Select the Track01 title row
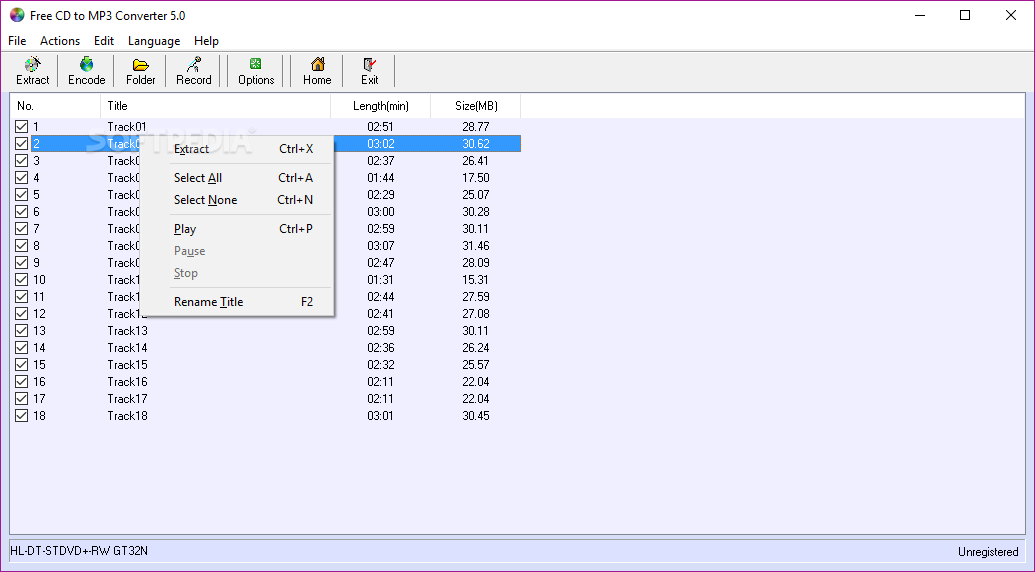Screen dimensions: 1035x572 click(127, 127)
